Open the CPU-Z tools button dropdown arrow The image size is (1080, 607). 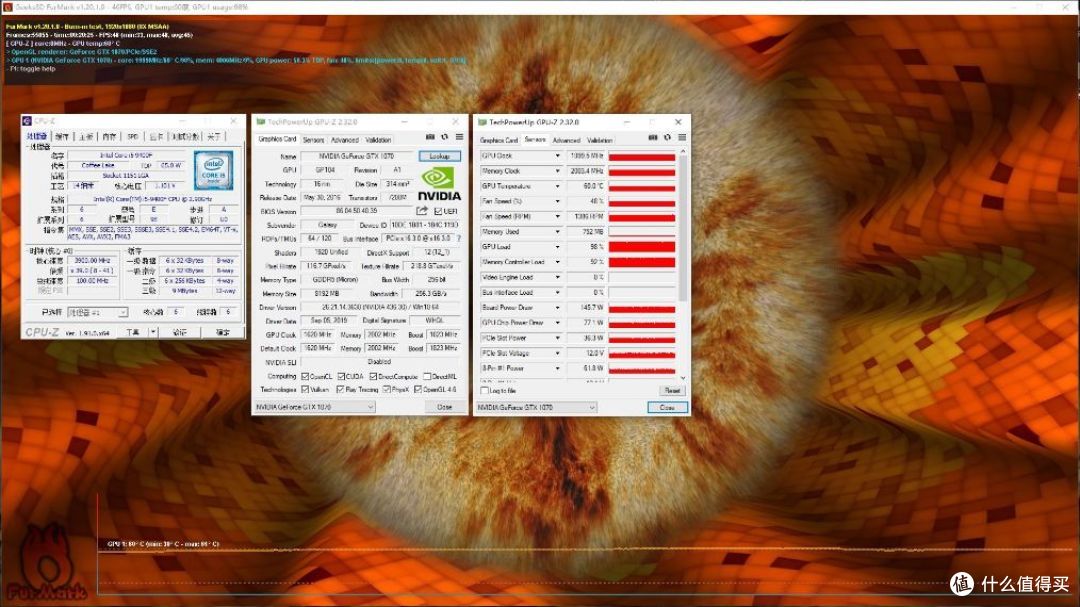click(x=153, y=332)
